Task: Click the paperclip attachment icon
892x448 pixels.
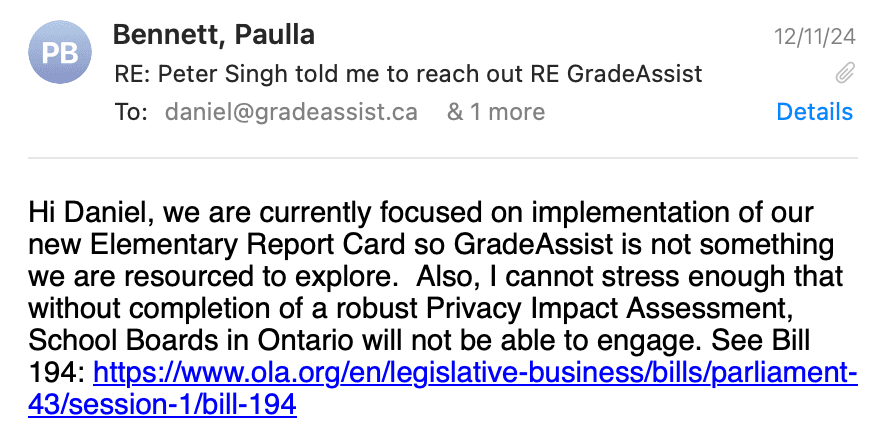Action: click(x=845, y=73)
